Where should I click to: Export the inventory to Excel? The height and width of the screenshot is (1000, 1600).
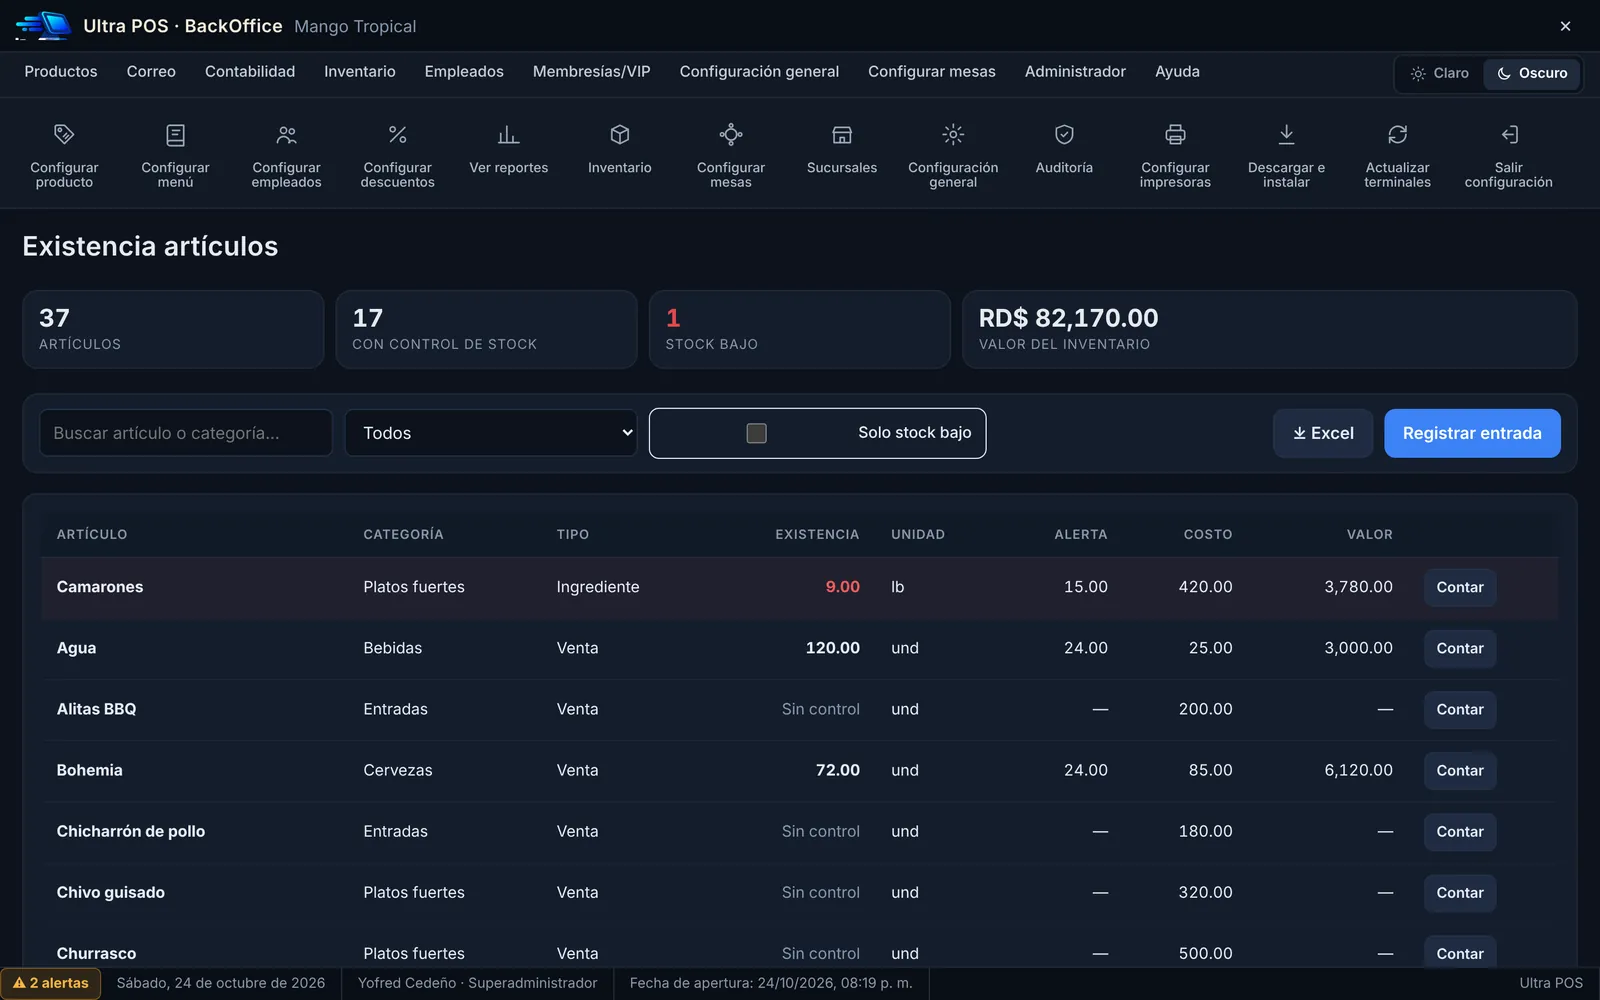point(1323,433)
